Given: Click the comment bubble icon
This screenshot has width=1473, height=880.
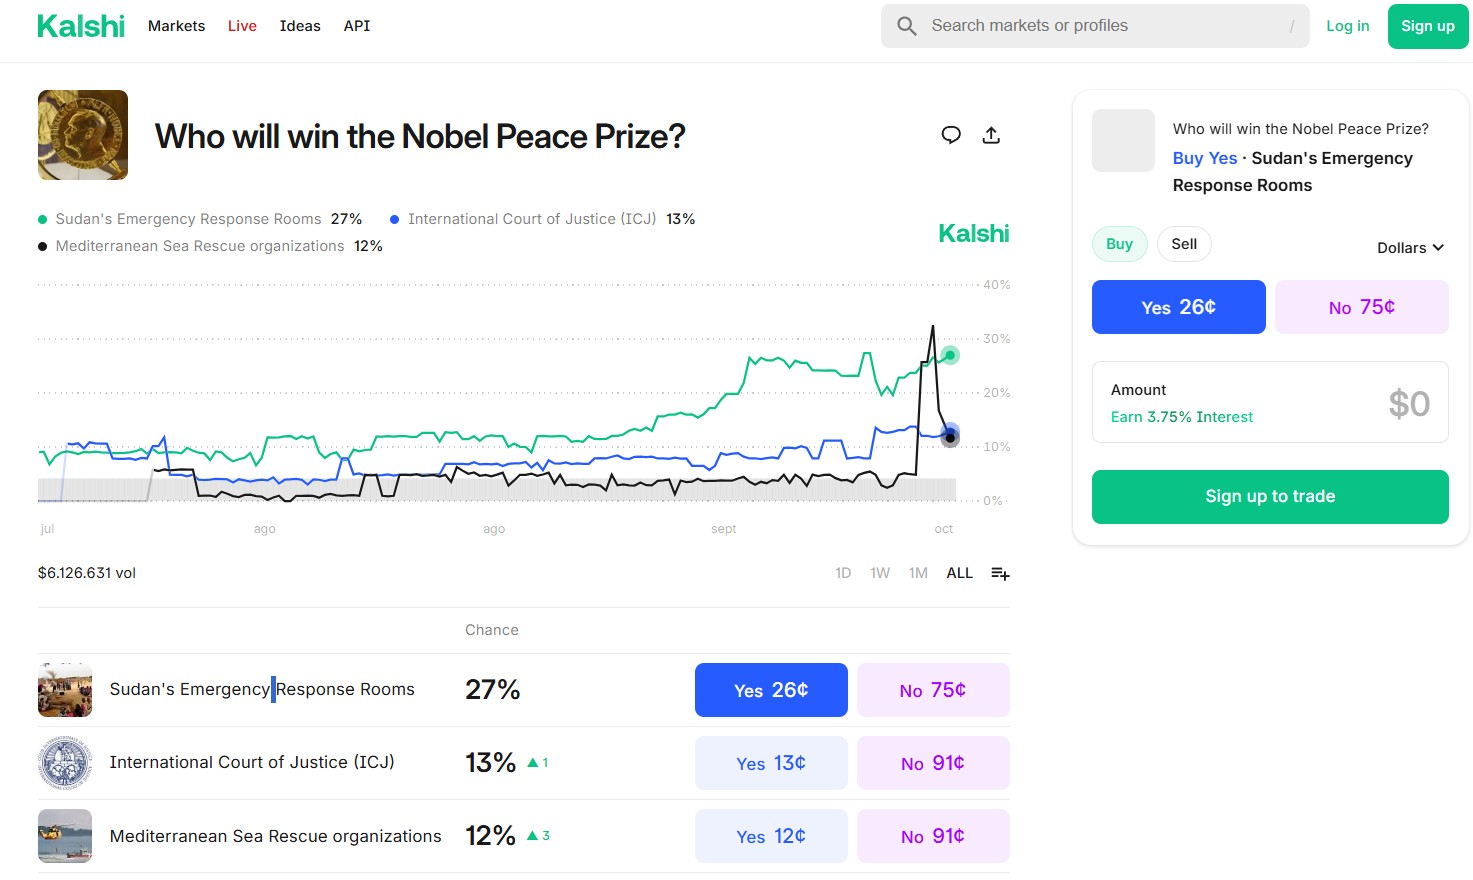Looking at the screenshot, I should [951, 135].
